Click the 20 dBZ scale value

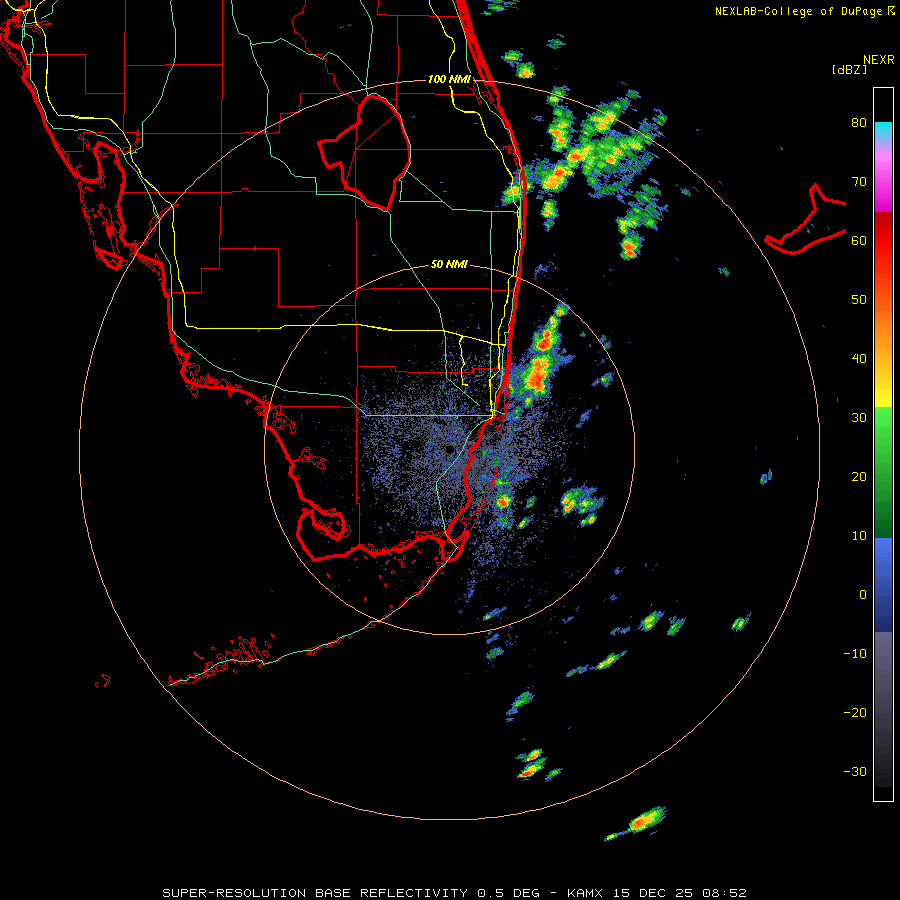coord(859,477)
